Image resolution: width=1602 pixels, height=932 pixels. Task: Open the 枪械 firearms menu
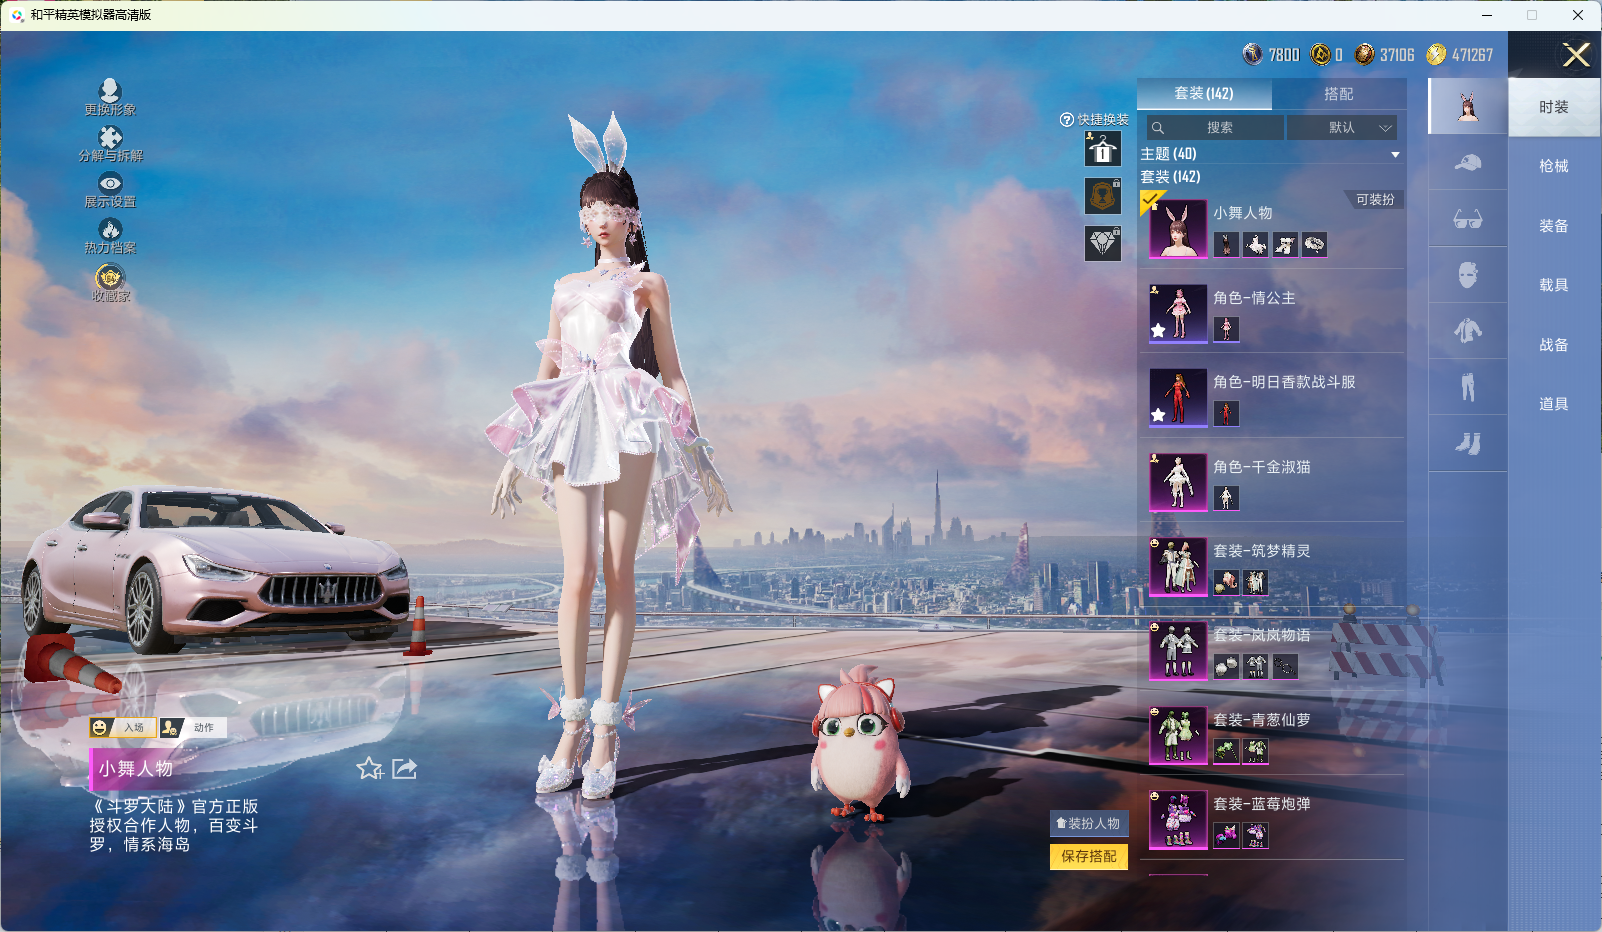[x=1553, y=166]
